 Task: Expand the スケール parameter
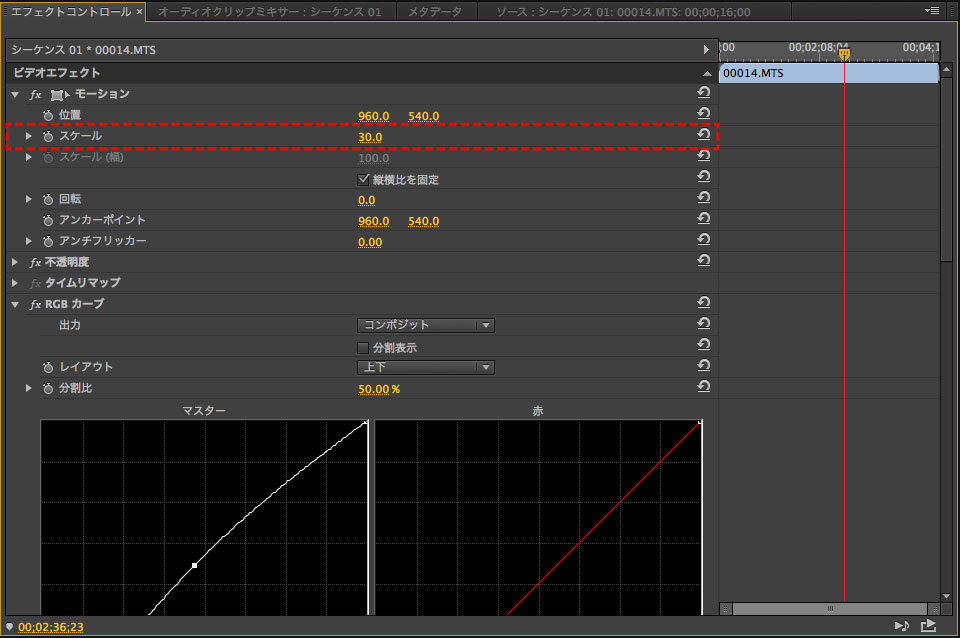click(28, 136)
